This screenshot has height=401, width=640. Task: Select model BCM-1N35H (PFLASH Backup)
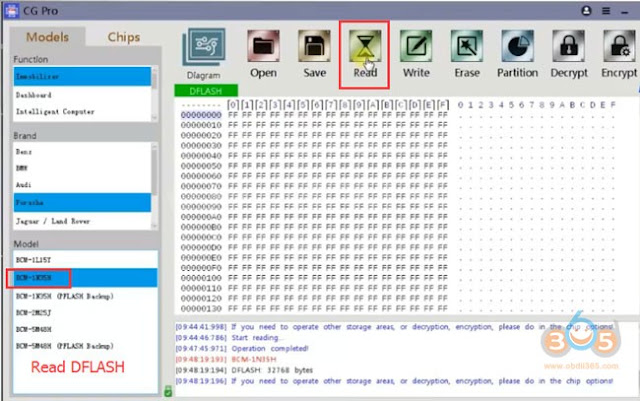click(x=85, y=296)
